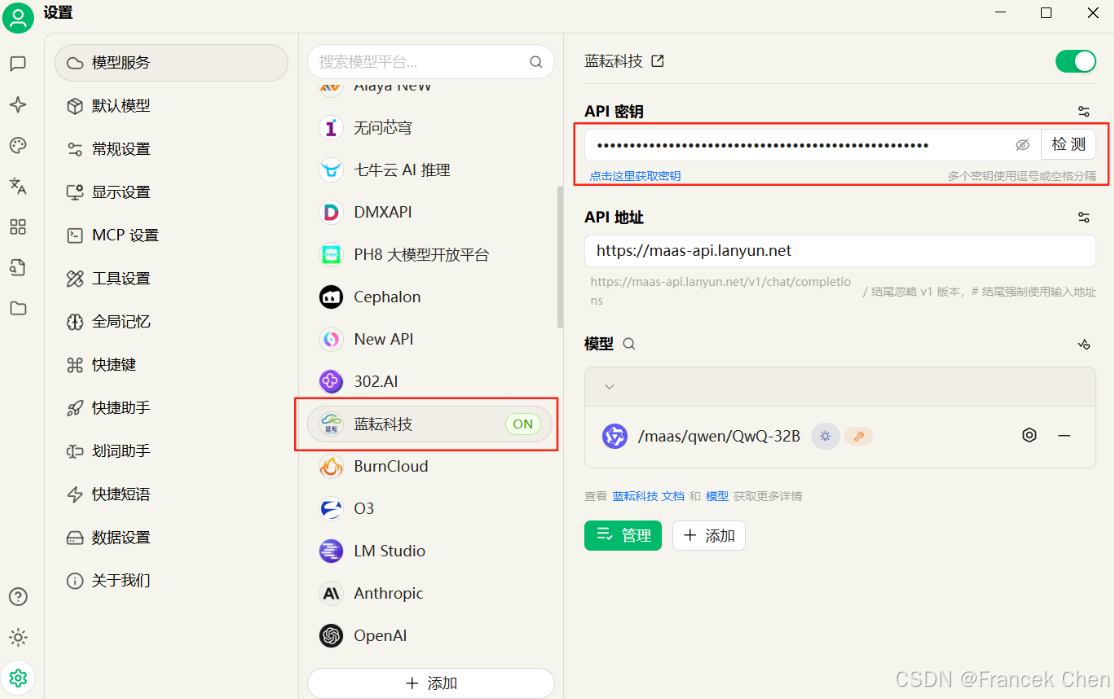Select the Cephalon provider
Screen dimensions: 1114x699
[431, 297]
